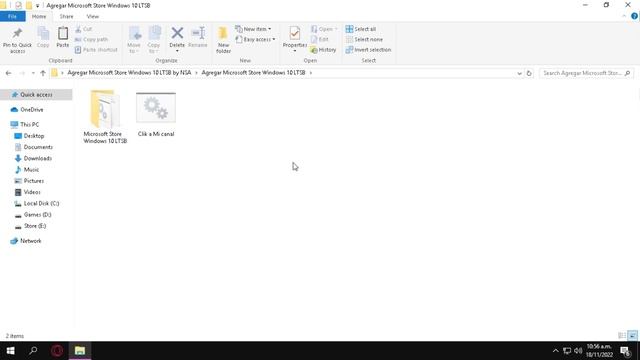Open Documents in navigation pane

(x=38, y=147)
